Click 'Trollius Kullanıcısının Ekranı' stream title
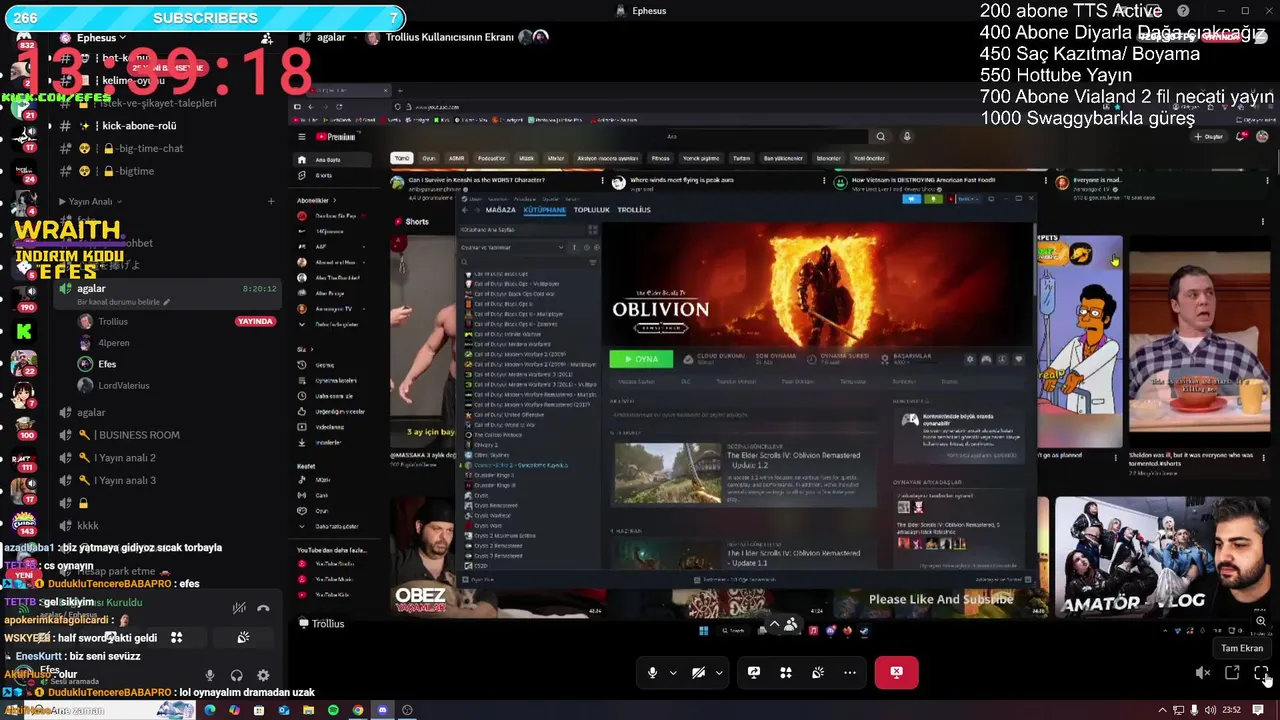The image size is (1280, 720). point(449,37)
